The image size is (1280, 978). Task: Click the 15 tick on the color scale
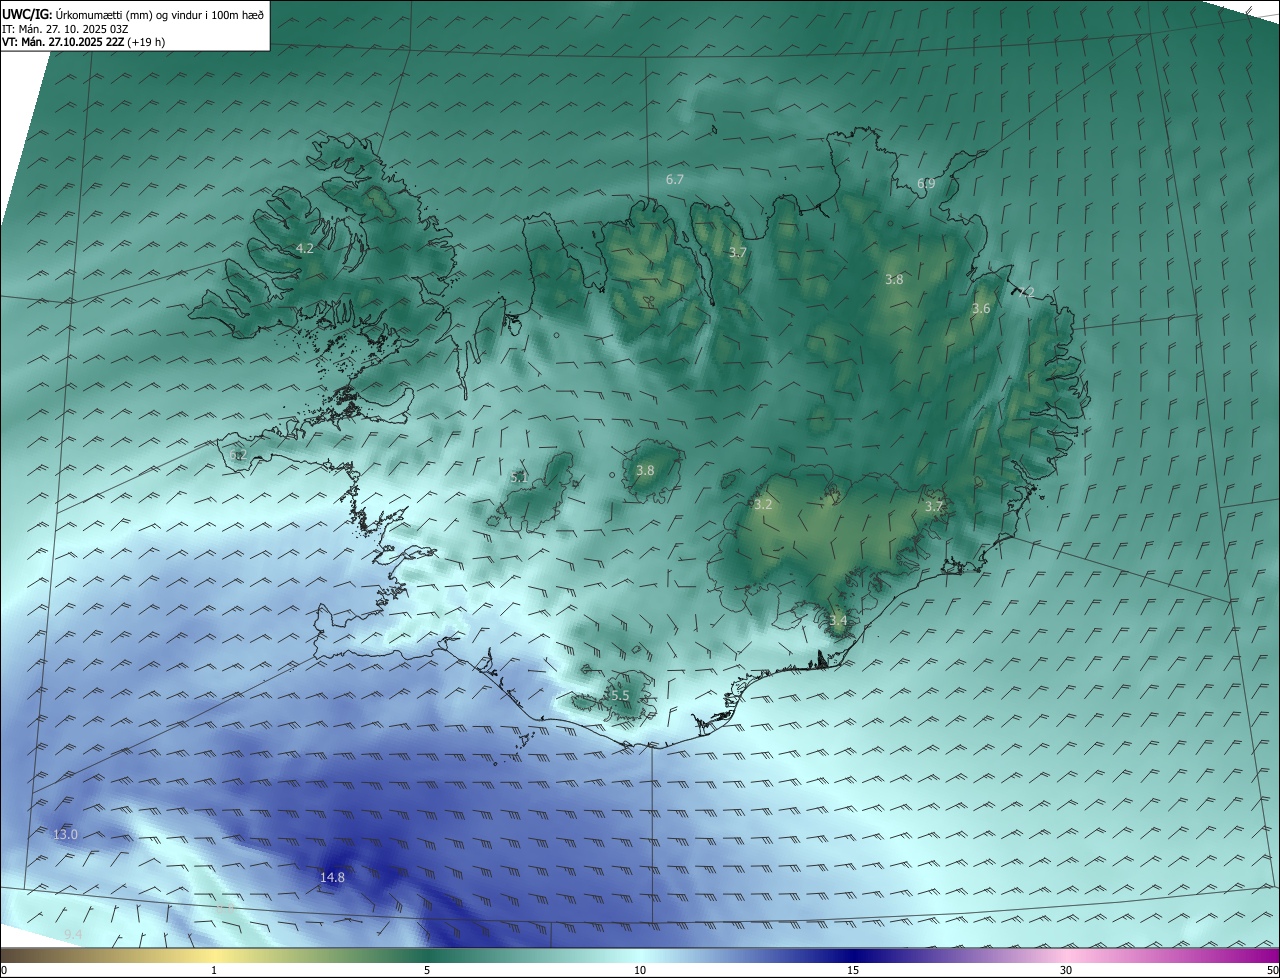tap(852, 970)
